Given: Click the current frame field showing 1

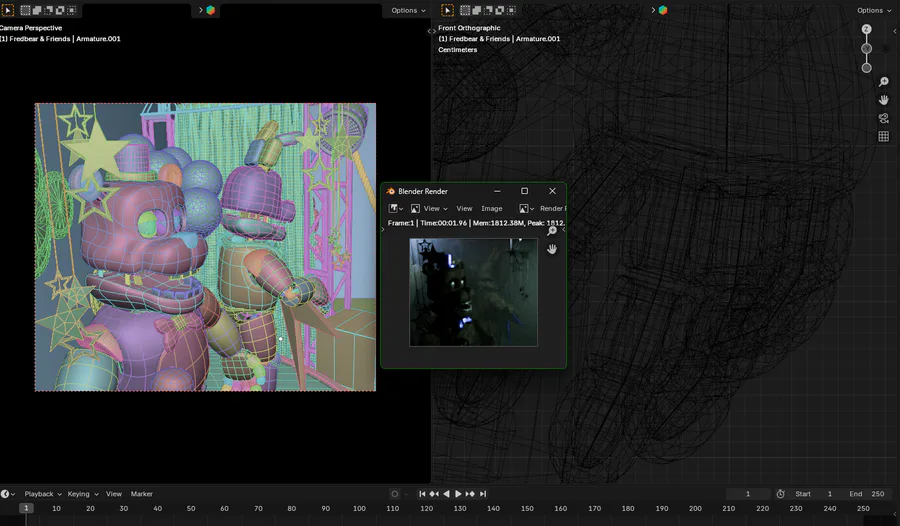Looking at the screenshot, I should (748, 494).
